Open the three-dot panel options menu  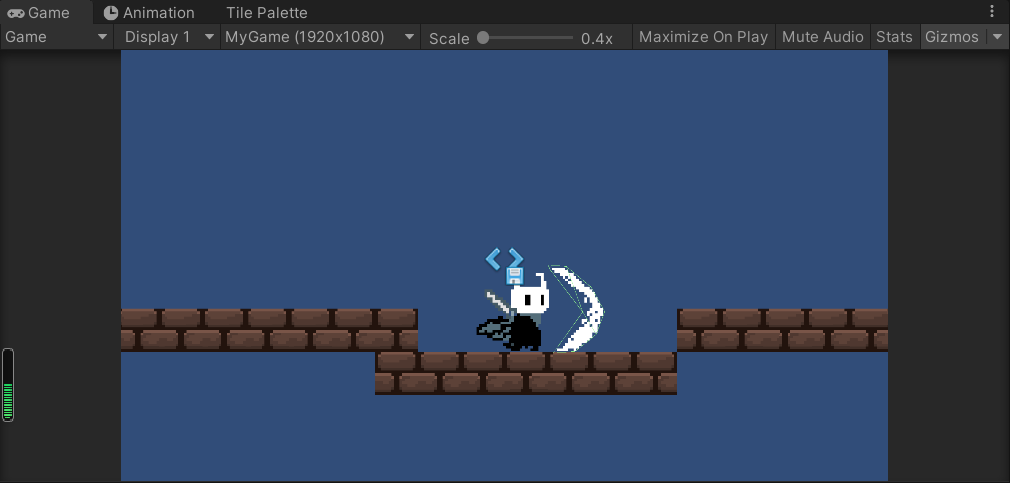click(992, 12)
